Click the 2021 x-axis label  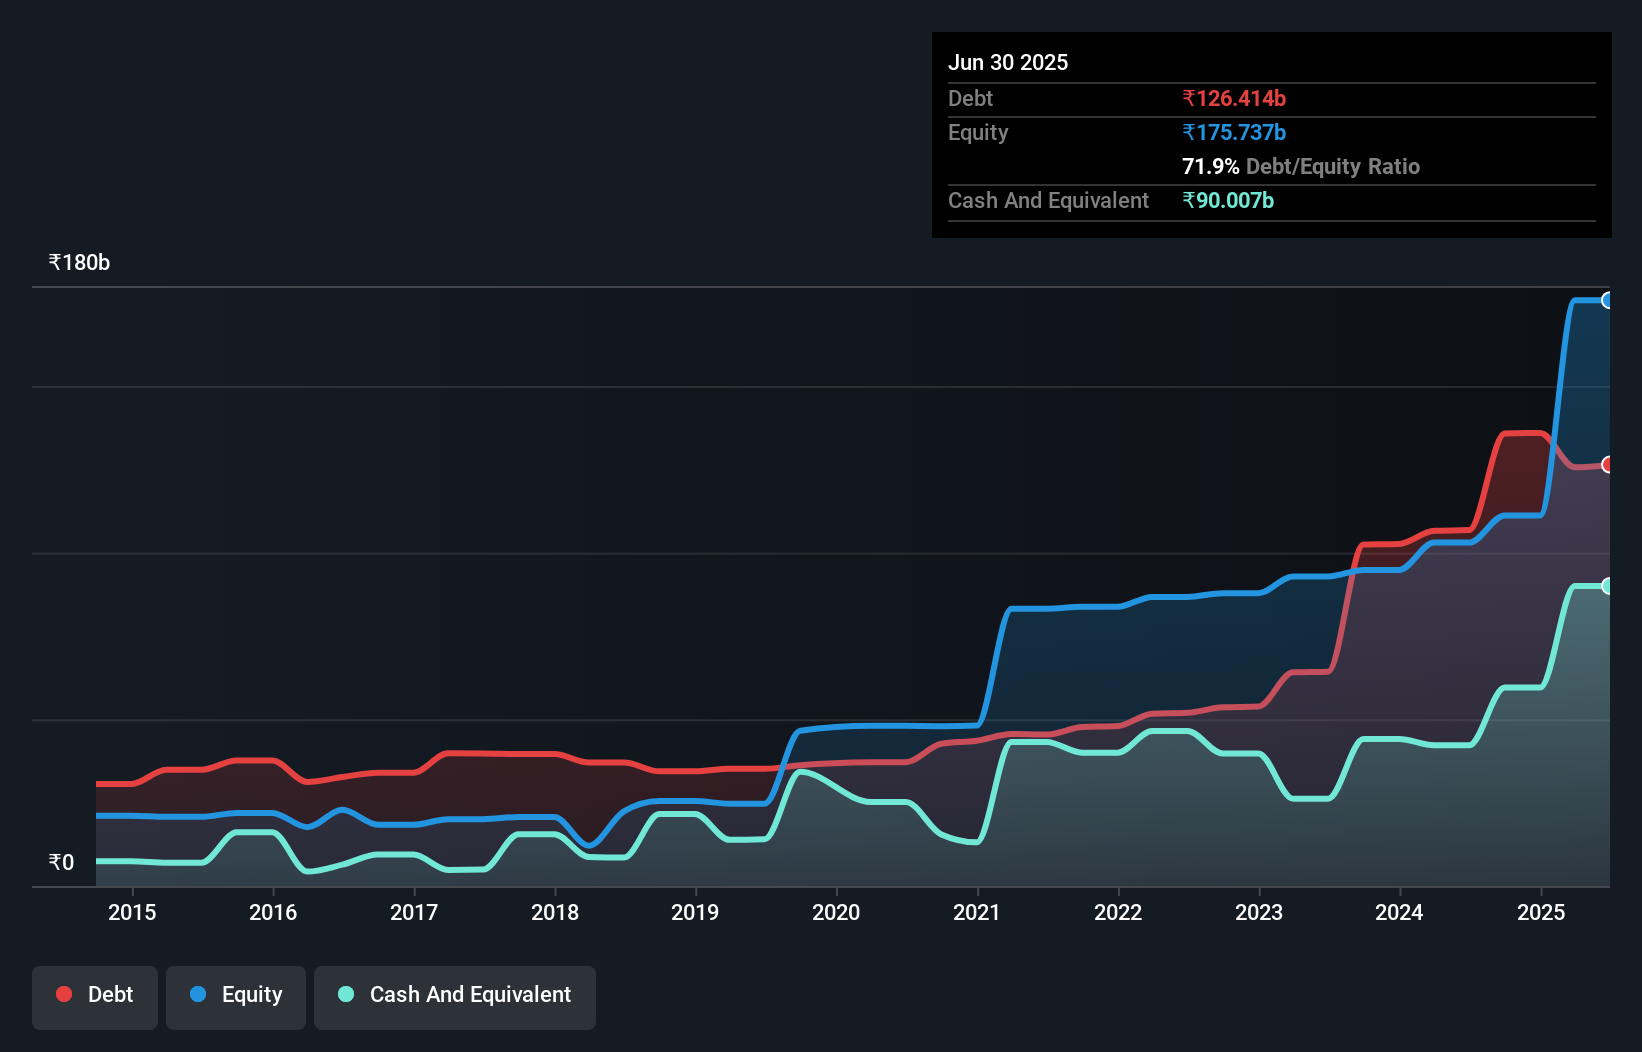[977, 912]
